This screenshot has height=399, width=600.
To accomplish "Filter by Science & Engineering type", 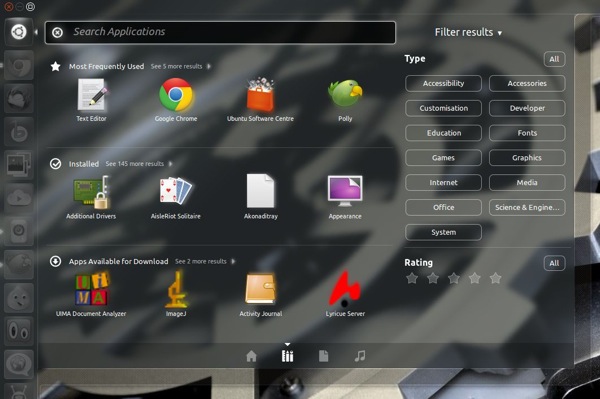I will (x=527, y=207).
